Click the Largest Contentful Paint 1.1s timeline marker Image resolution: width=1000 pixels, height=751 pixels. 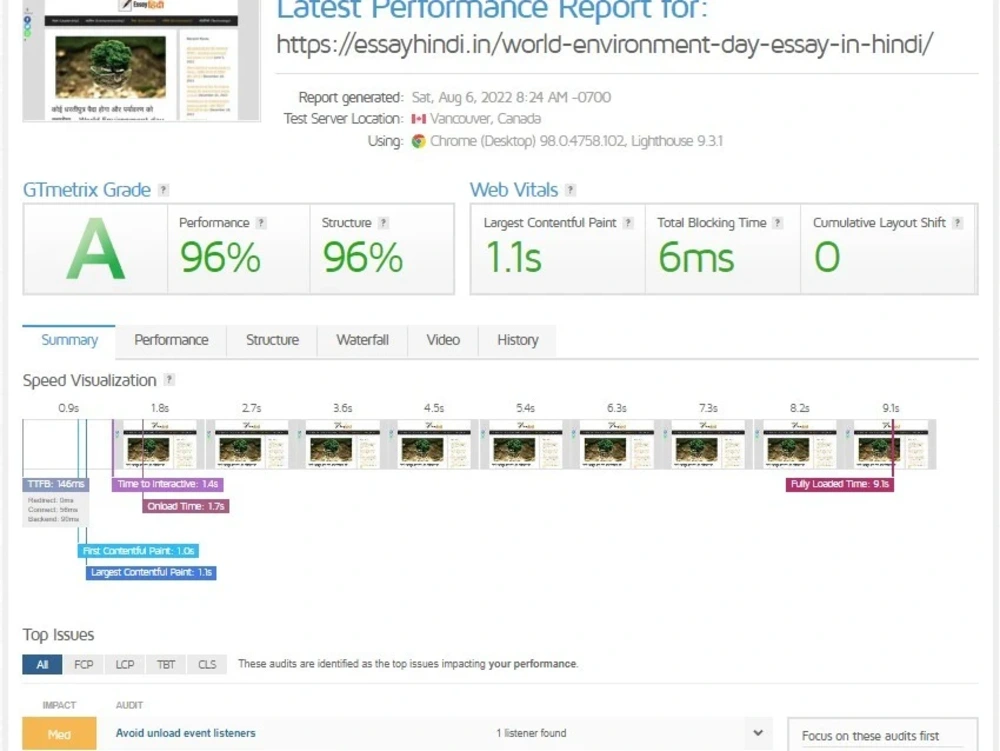151,572
